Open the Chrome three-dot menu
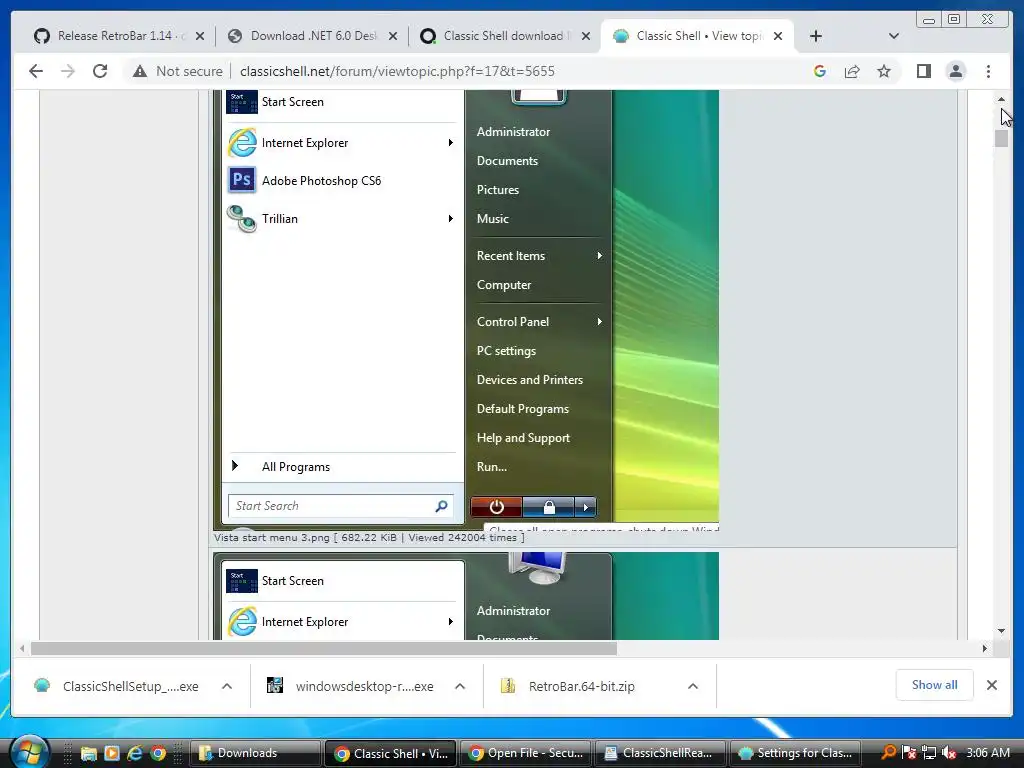This screenshot has height=768, width=1024. point(988,71)
